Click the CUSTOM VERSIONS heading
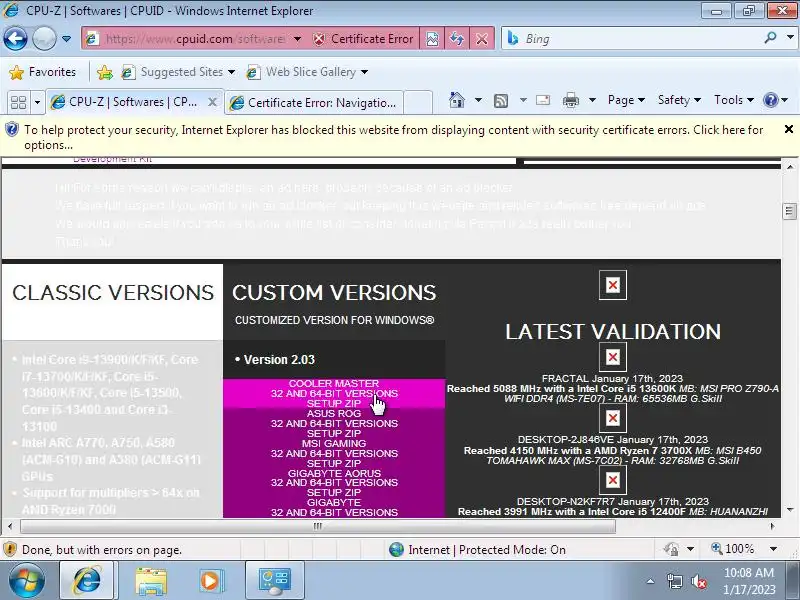The image size is (800, 600). [334, 293]
